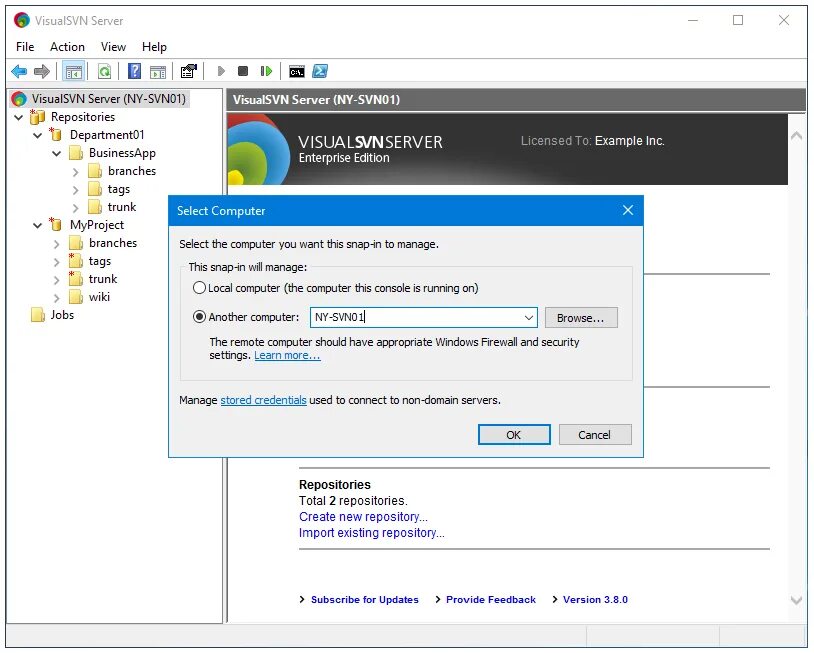Click the Jobs folder icon
The height and width of the screenshot is (653, 814).
click(38, 315)
